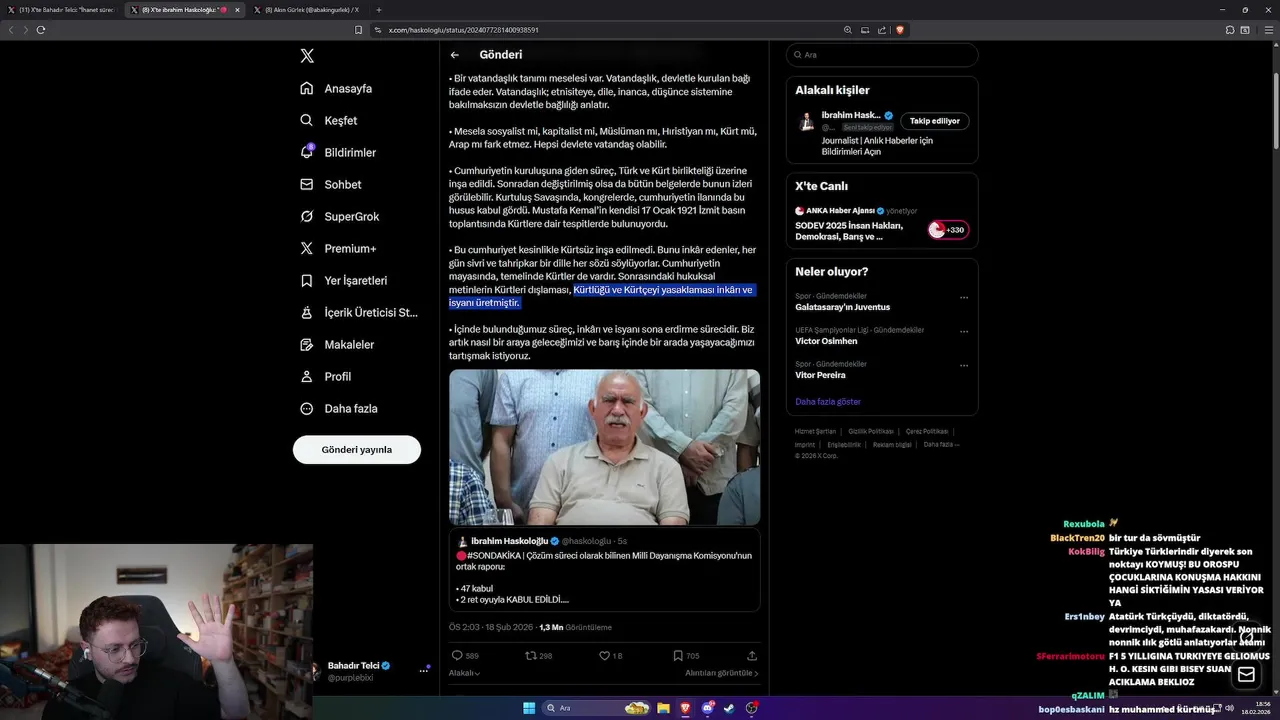Open Hizmet Şartları footer link
1280x720 pixels.
coord(815,431)
